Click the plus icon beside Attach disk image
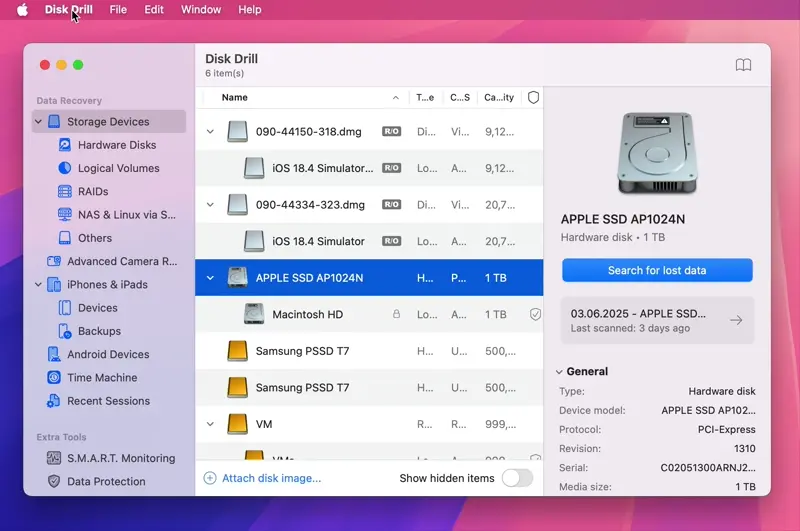This screenshot has width=800, height=531. pyautogui.click(x=210, y=478)
